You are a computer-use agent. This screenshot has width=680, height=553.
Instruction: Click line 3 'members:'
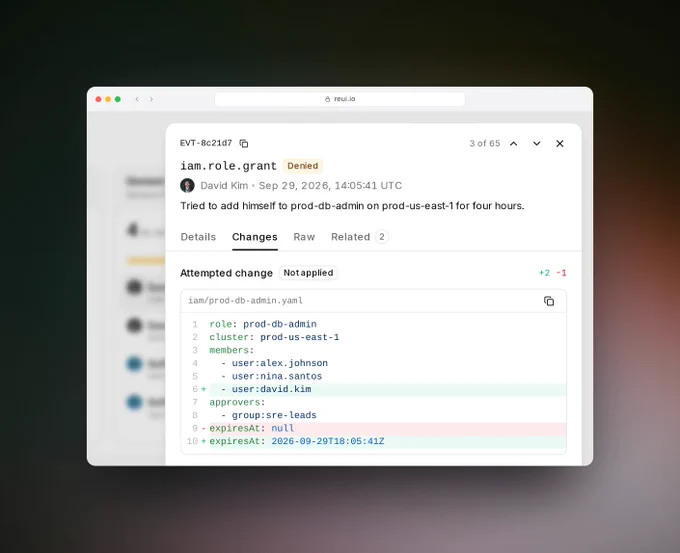click(x=232, y=350)
